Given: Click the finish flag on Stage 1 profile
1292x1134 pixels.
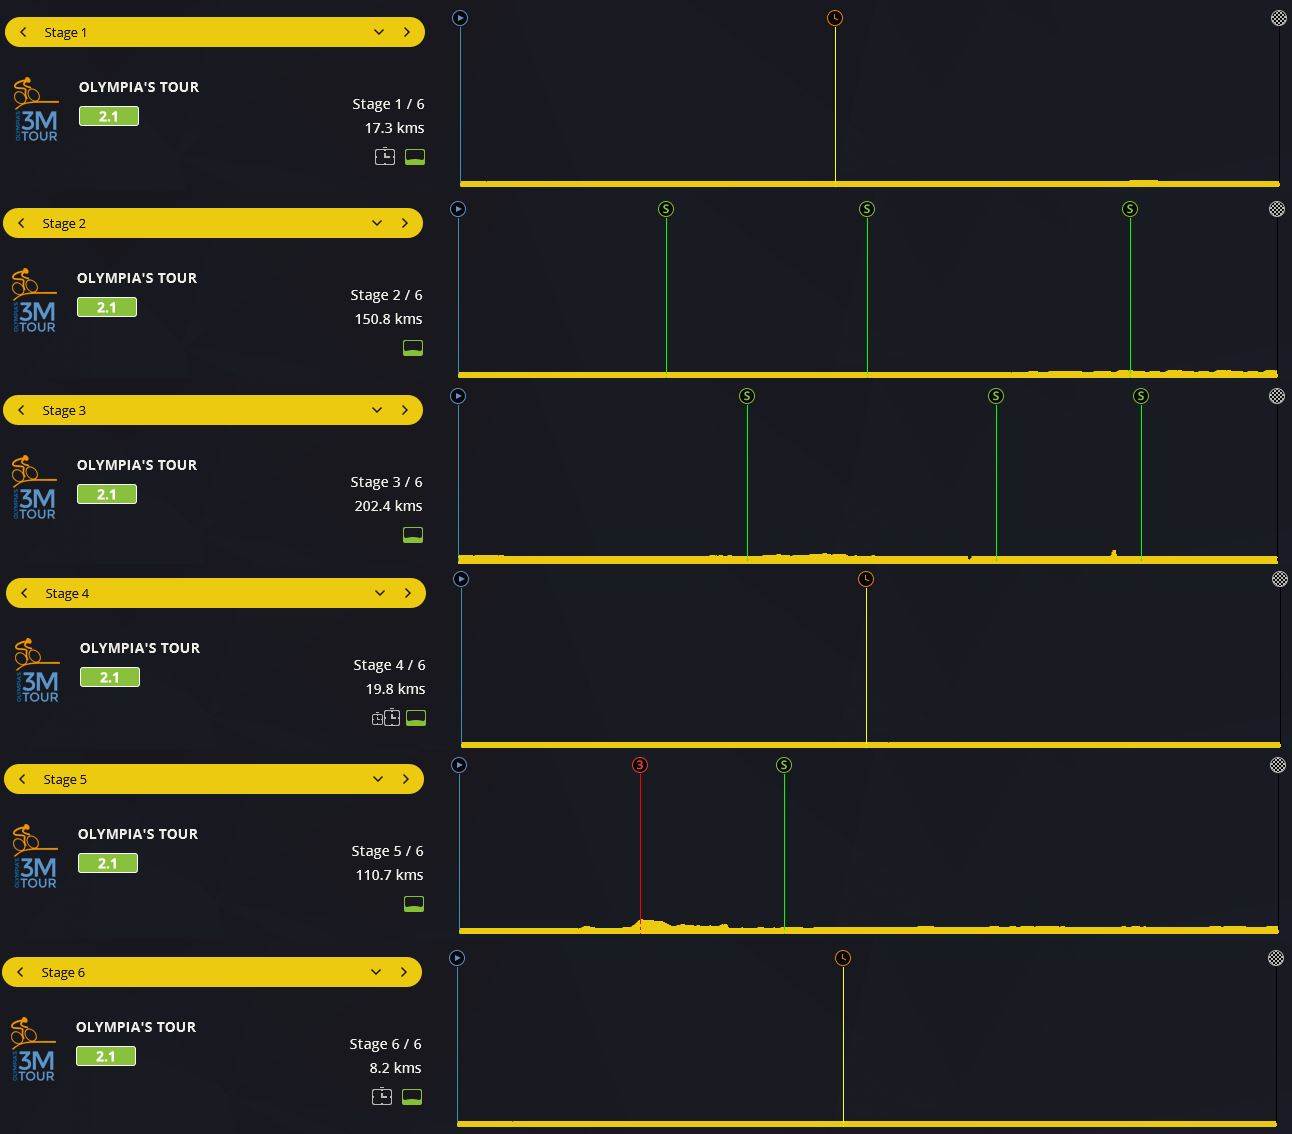Looking at the screenshot, I should 1279,18.
